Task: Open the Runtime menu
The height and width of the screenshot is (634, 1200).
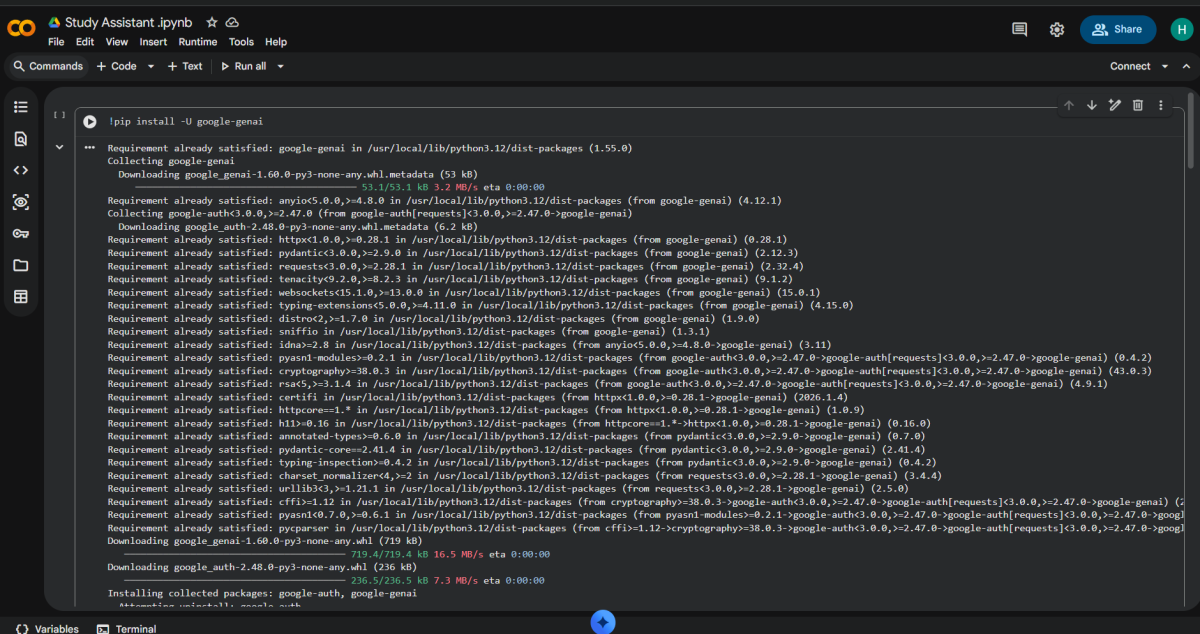Action: (x=198, y=42)
